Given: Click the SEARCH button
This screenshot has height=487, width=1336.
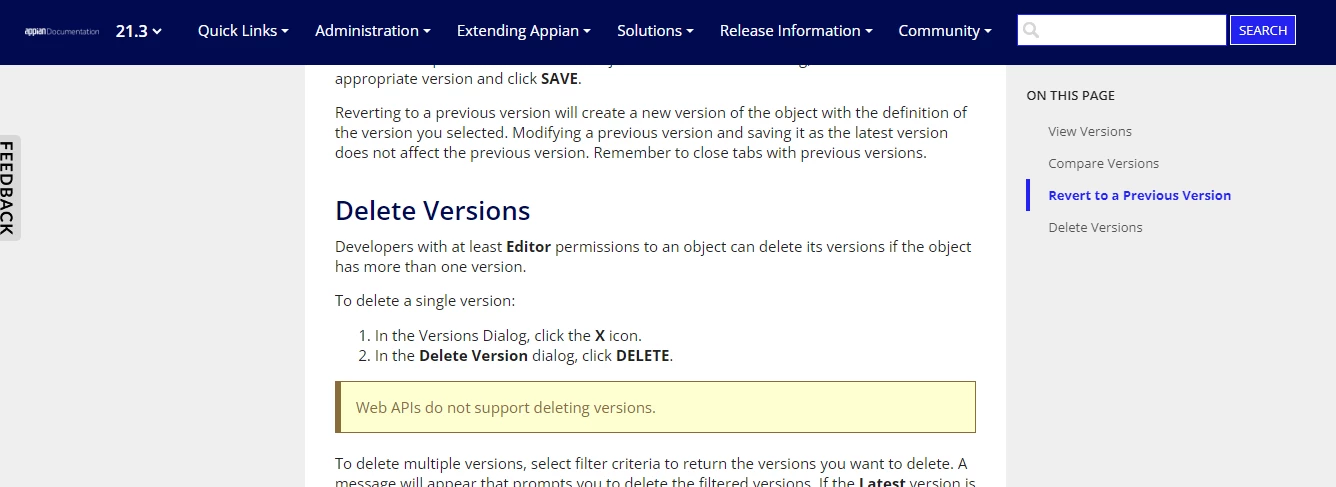Looking at the screenshot, I should point(1262,30).
